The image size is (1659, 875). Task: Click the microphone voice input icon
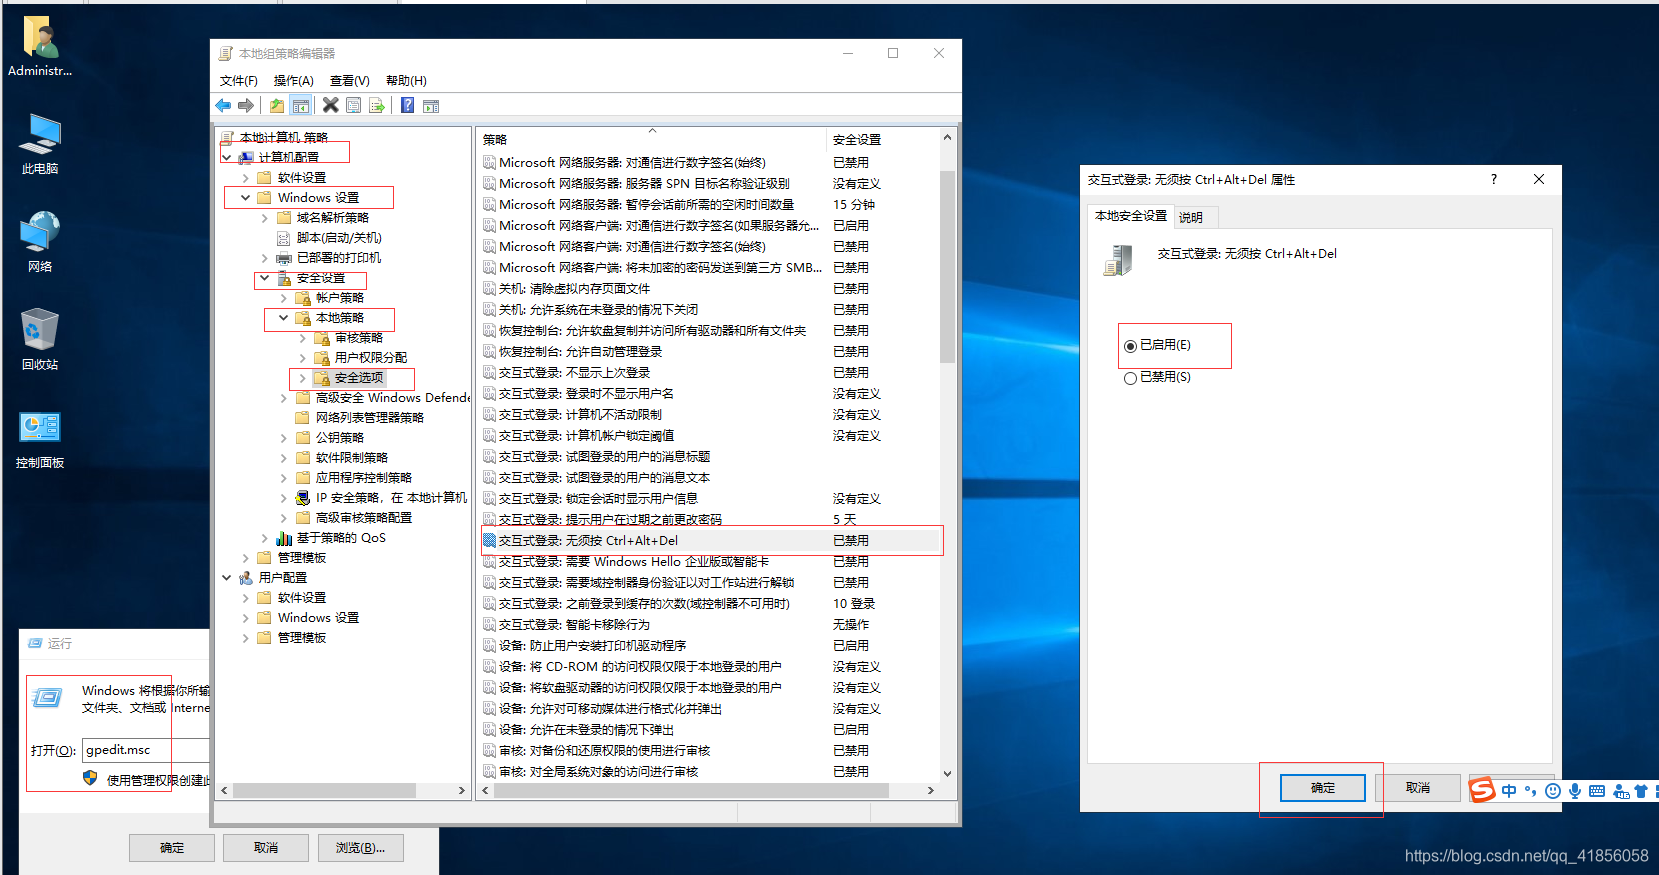click(1575, 791)
